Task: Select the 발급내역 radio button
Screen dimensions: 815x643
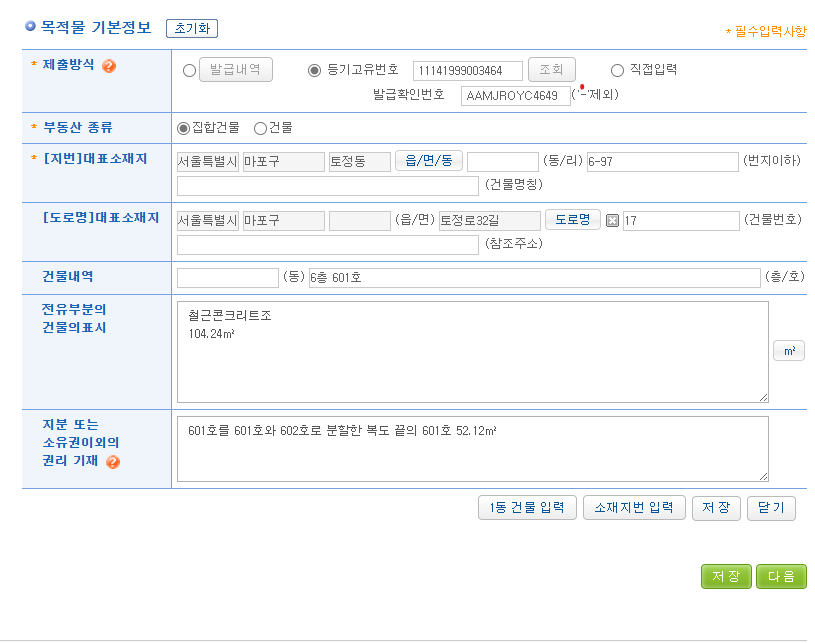Action: pos(189,70)
